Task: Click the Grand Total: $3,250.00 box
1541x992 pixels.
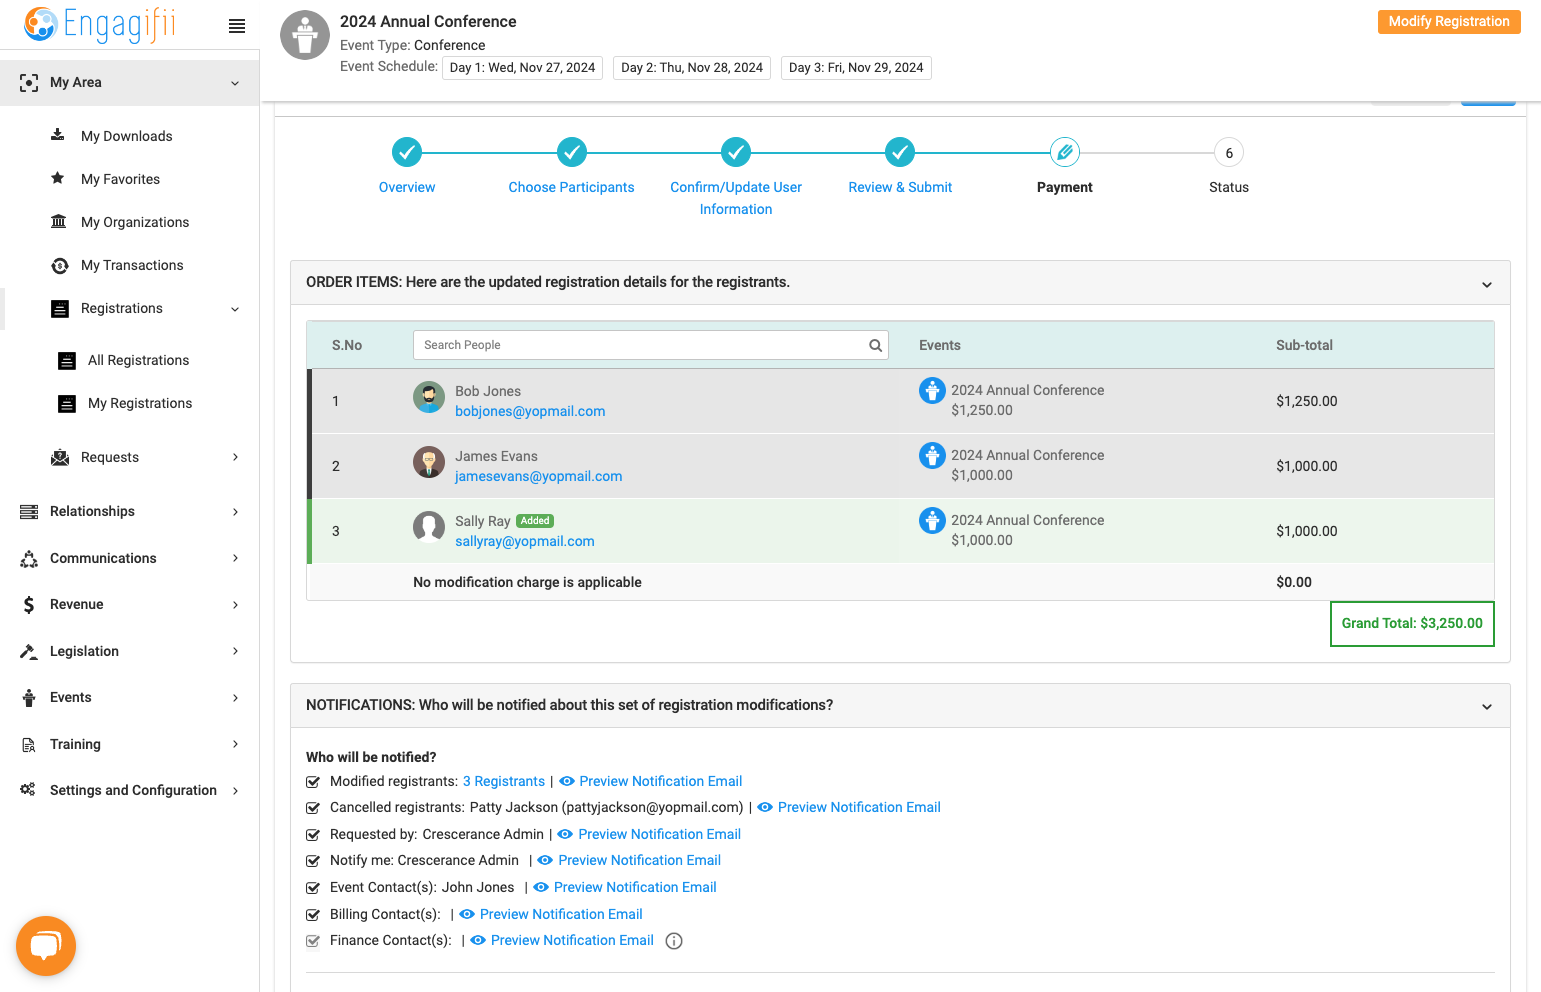Action: click(1412, 624)
